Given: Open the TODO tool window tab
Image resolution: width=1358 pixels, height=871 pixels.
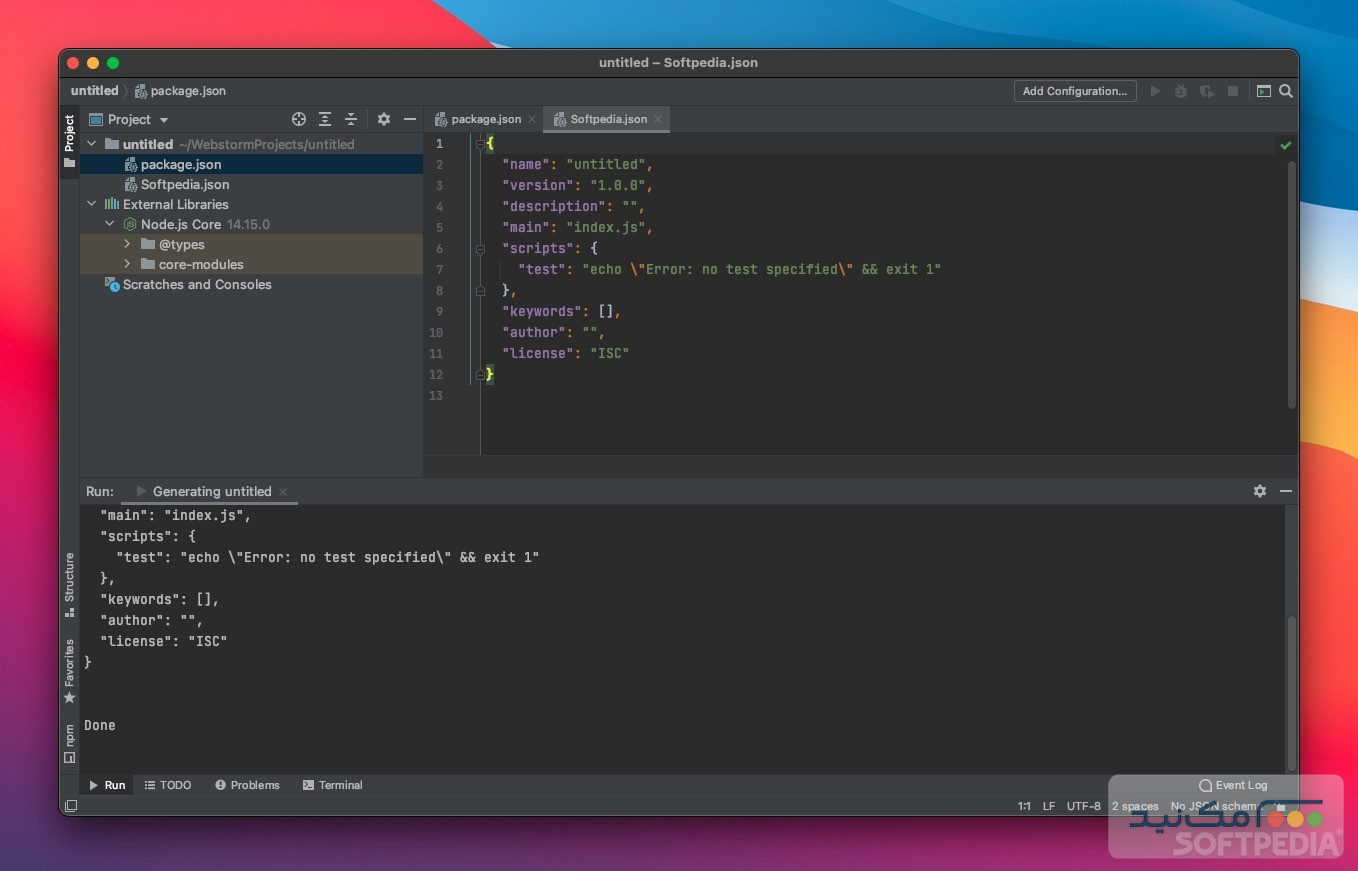Looking at the screenshot, I should click(168, 785).
